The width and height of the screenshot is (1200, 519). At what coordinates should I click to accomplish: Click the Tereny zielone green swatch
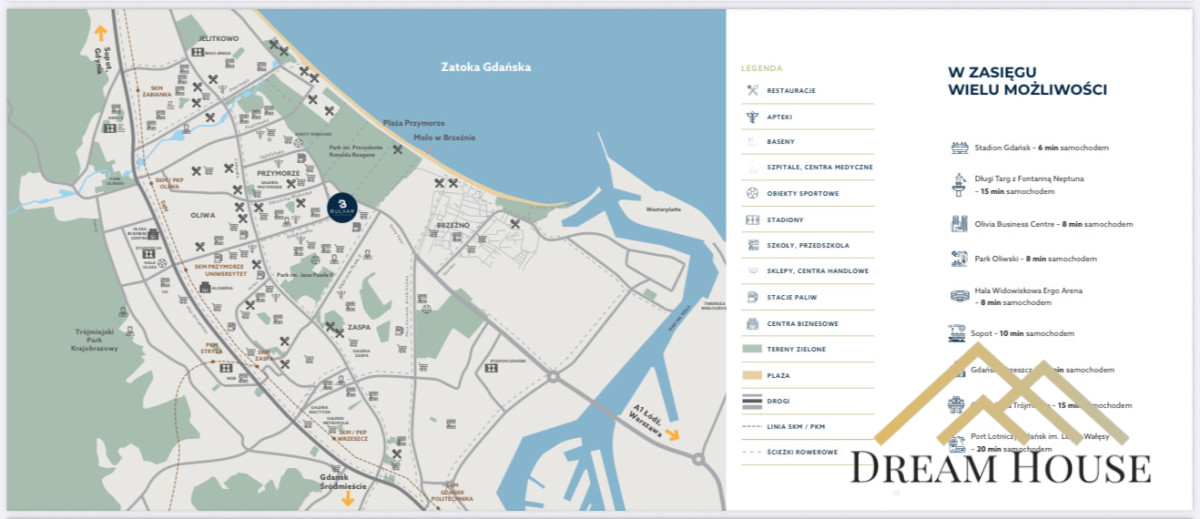point(752,349)
